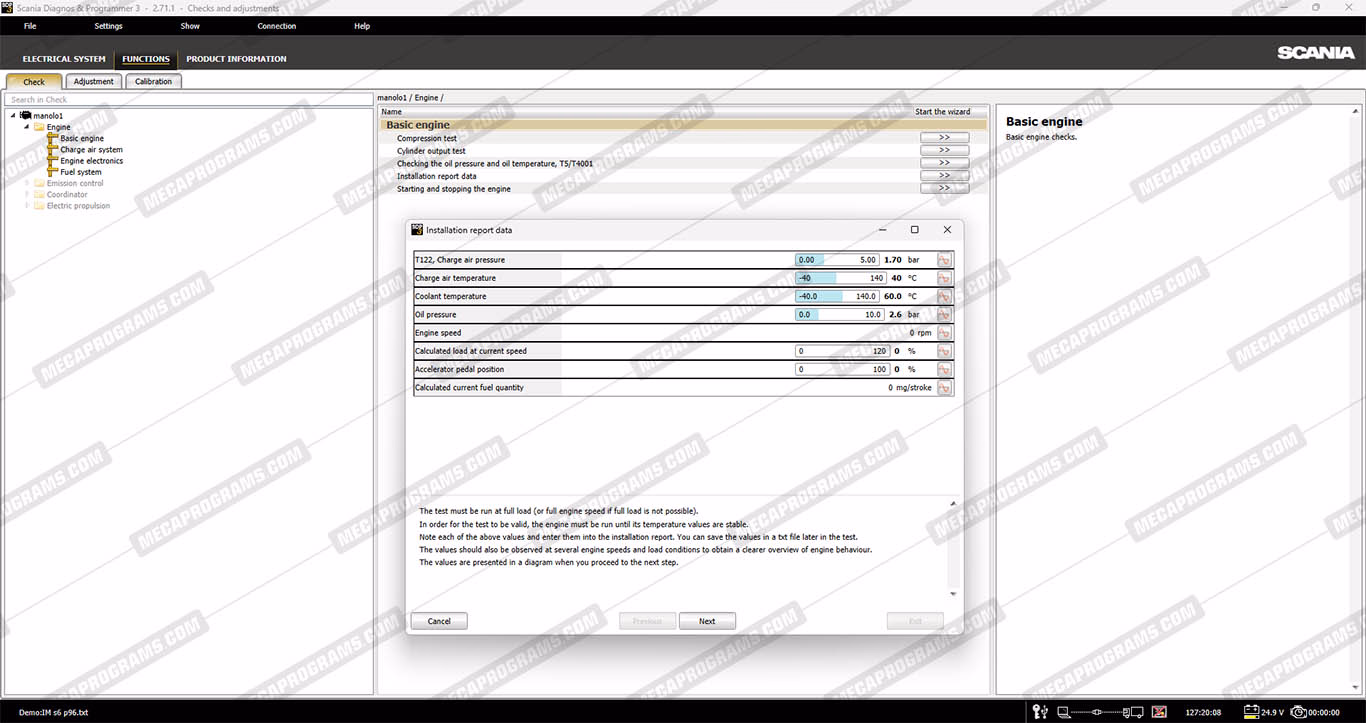Select the Check tab
Viewport: 1366px width, 723px height.
34,82
